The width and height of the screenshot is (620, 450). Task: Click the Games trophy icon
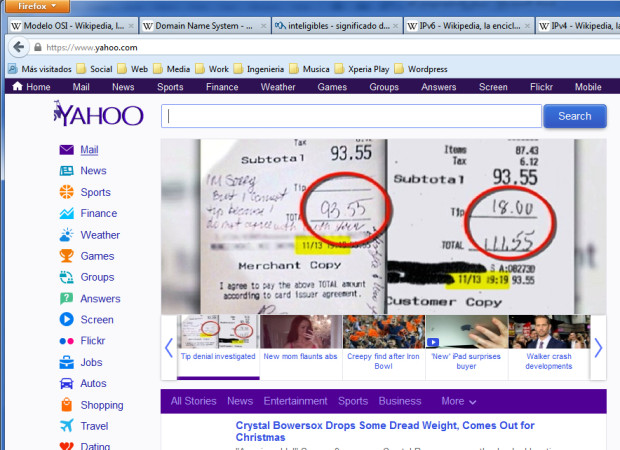66,256
